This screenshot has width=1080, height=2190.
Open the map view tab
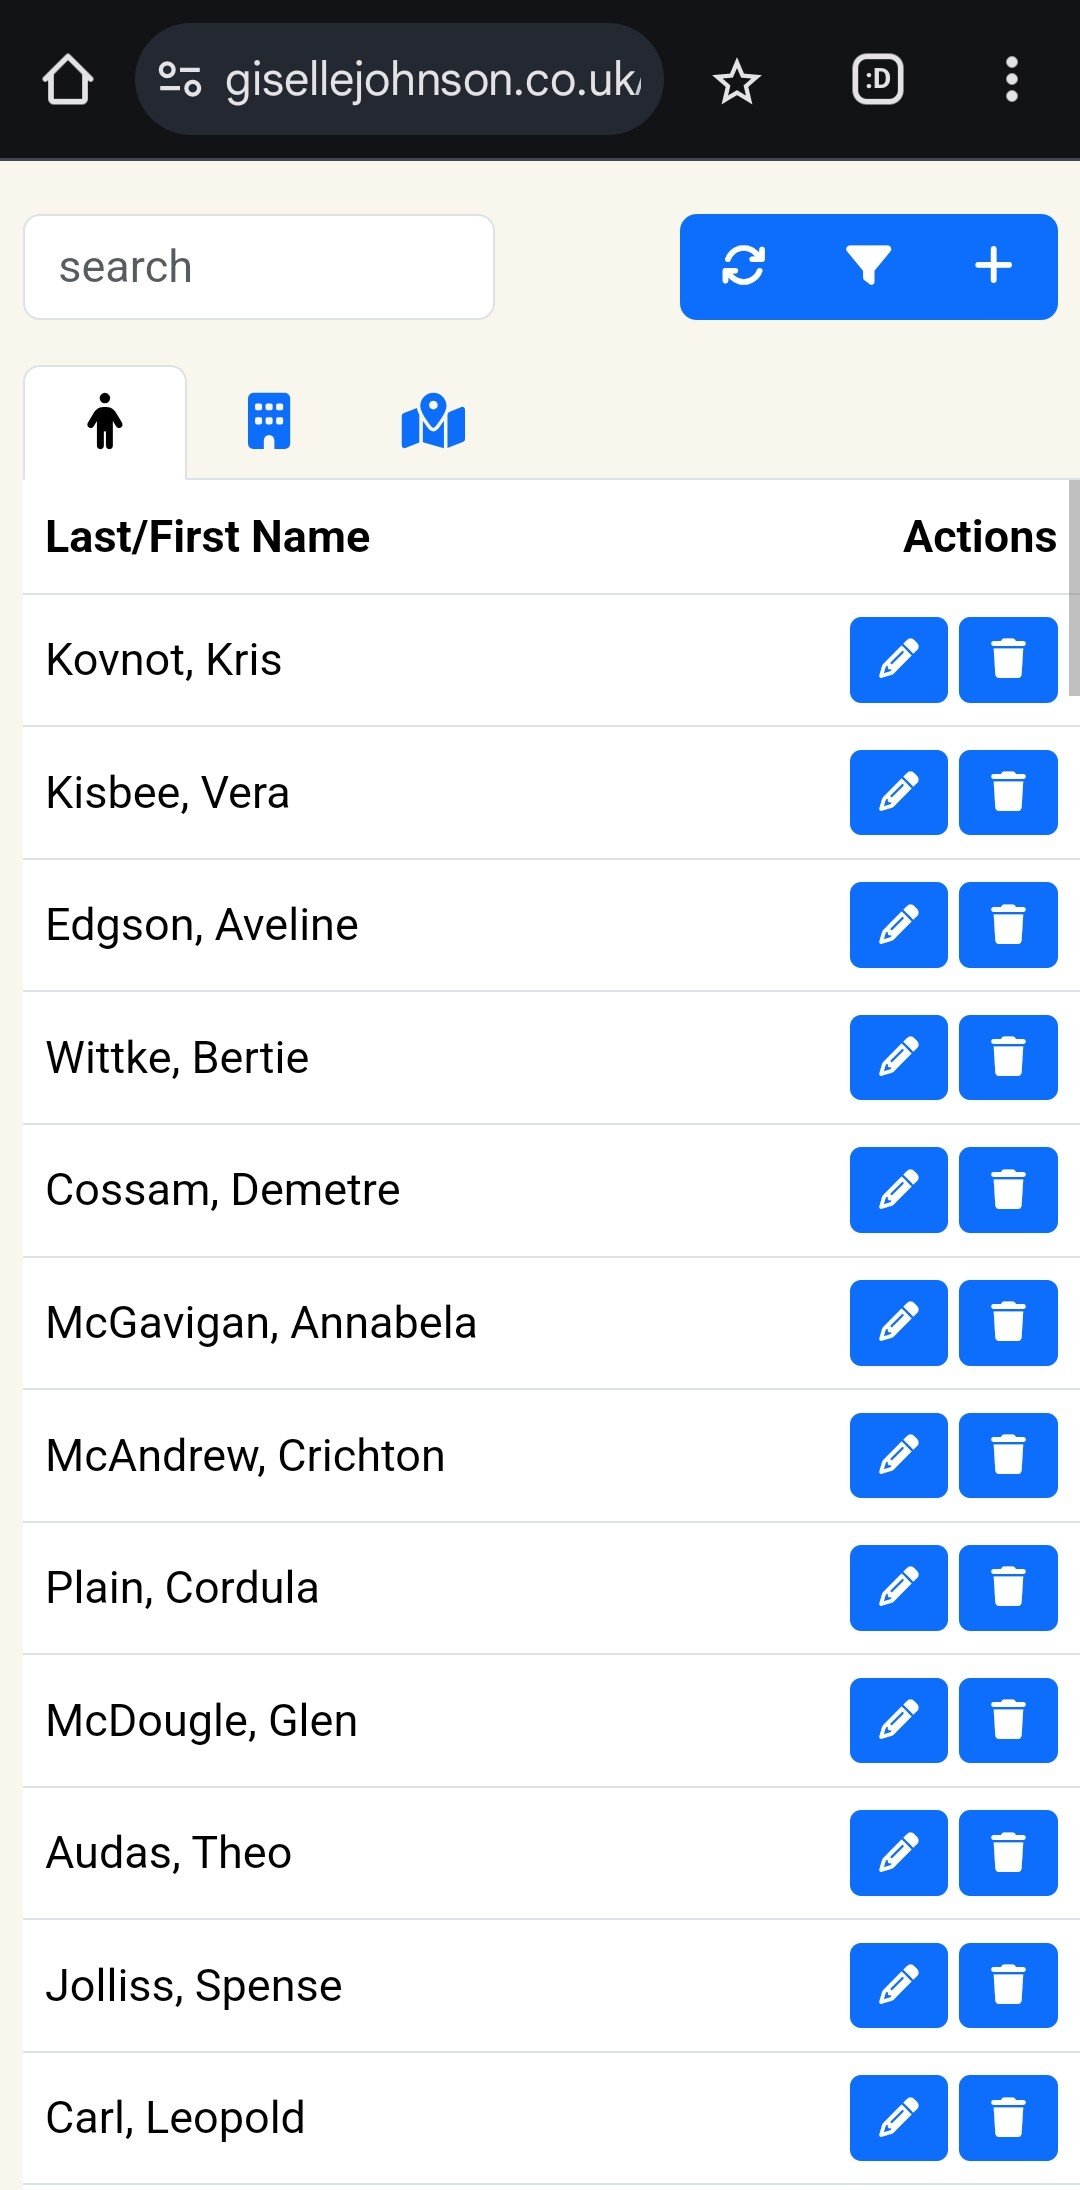(x=432, y=422)
